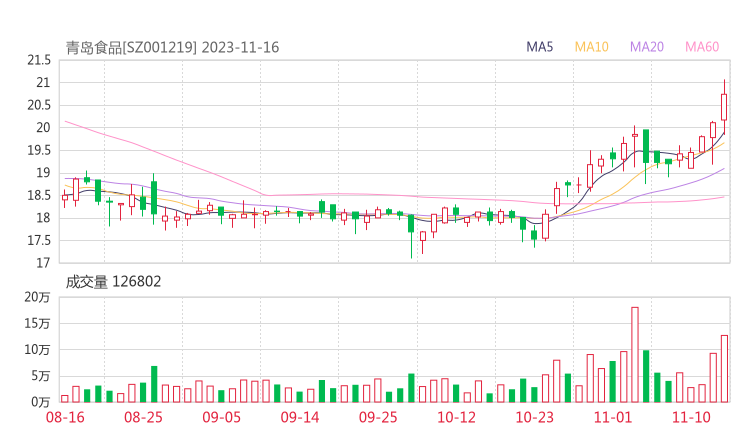Viewport: 740px width, 440px height.
Task: Click the MA20 legend label
Action: coord(647,47)
